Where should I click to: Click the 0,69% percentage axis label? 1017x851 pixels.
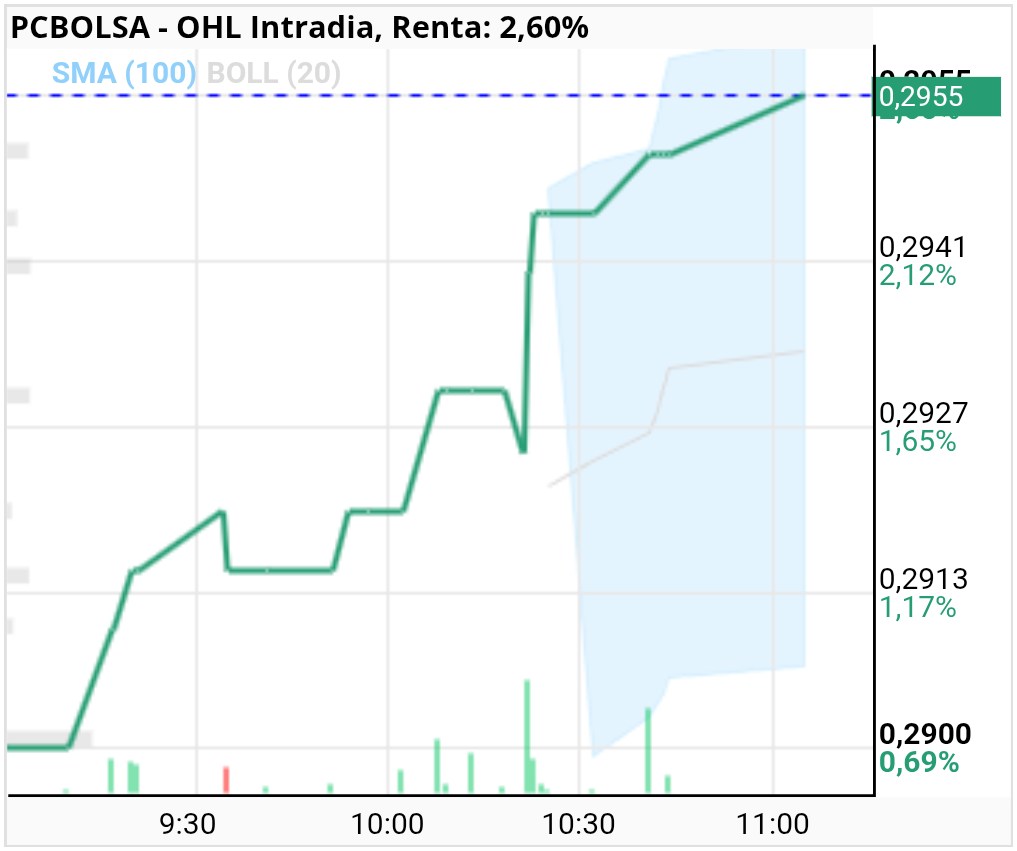click(x=918, y=761)
